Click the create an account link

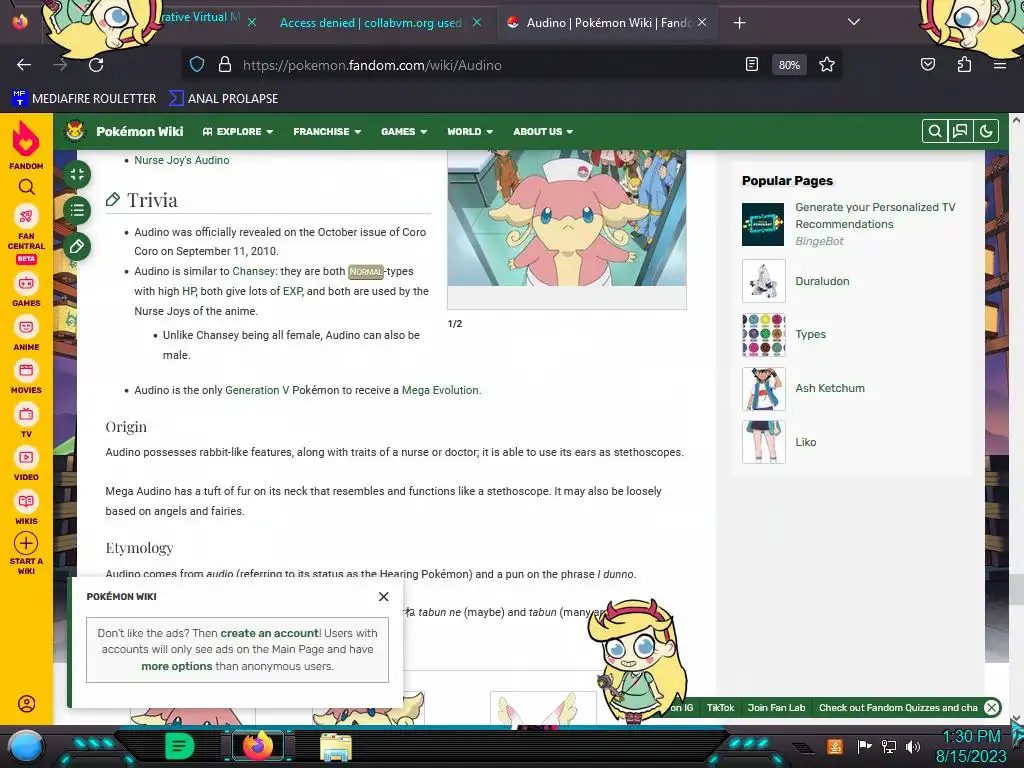point(269,633)
